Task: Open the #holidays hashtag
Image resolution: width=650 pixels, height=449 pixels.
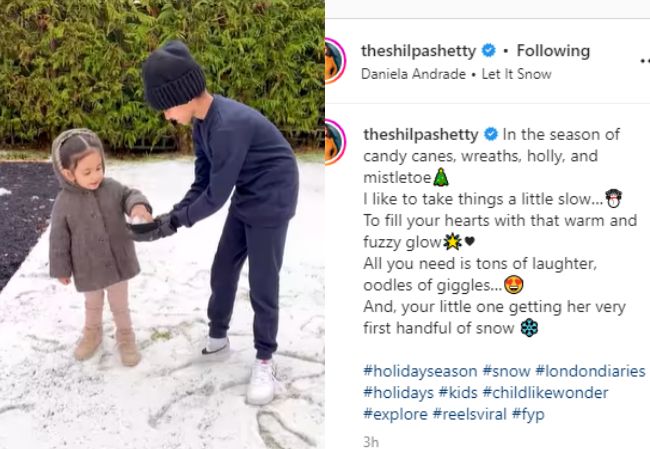Action: coord(398,393)
